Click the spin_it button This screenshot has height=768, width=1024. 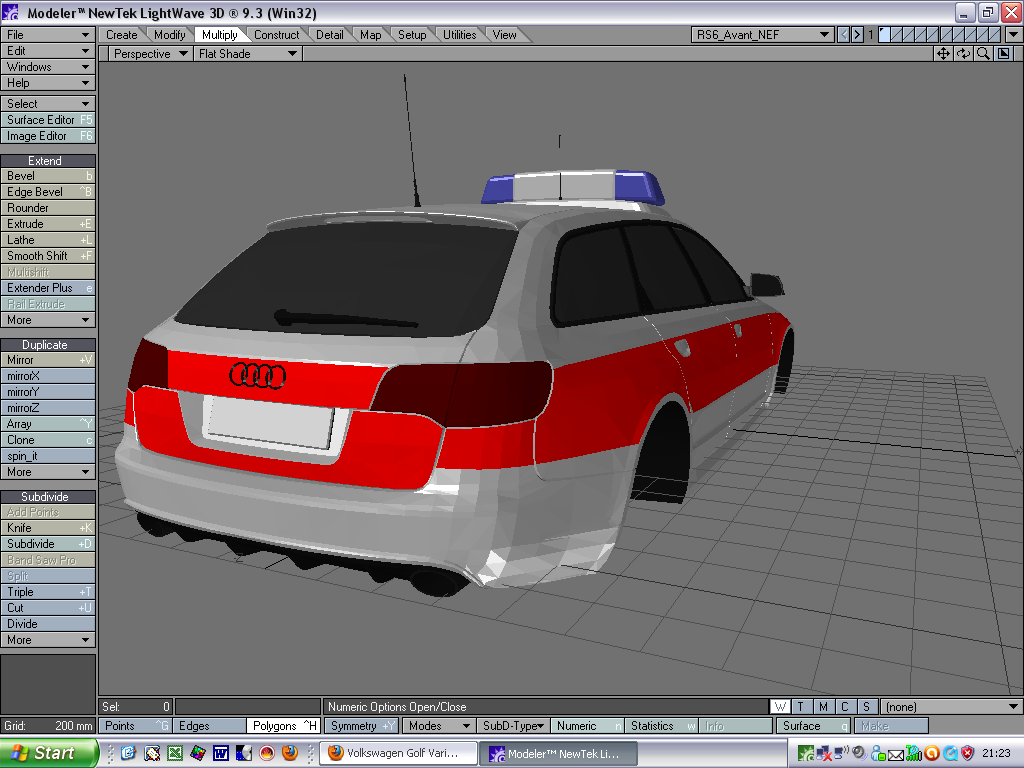tap(48, 456)
